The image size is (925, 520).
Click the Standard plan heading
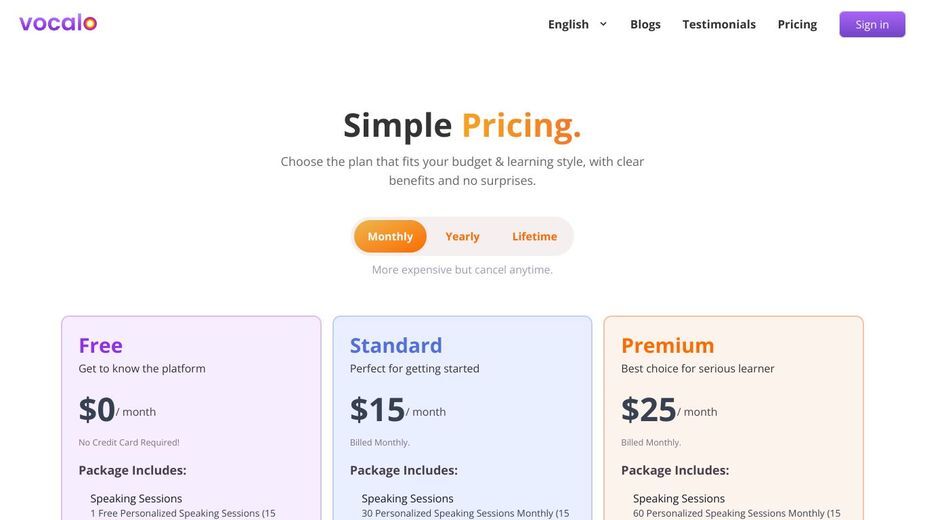[x=395, y=345]
